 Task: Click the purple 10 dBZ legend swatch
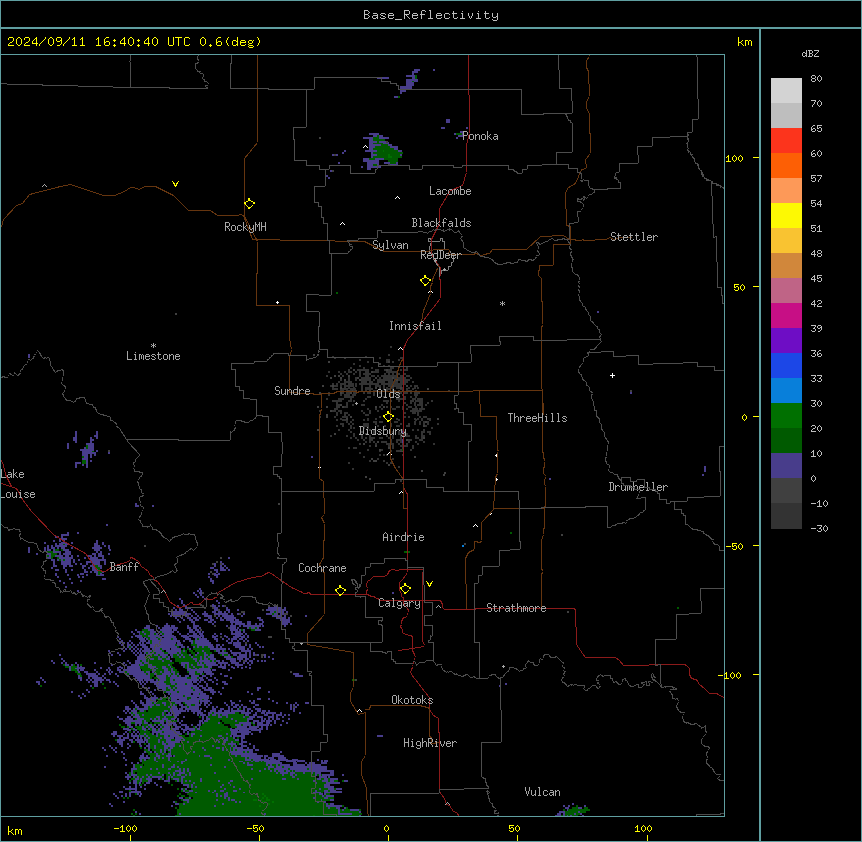786,466
